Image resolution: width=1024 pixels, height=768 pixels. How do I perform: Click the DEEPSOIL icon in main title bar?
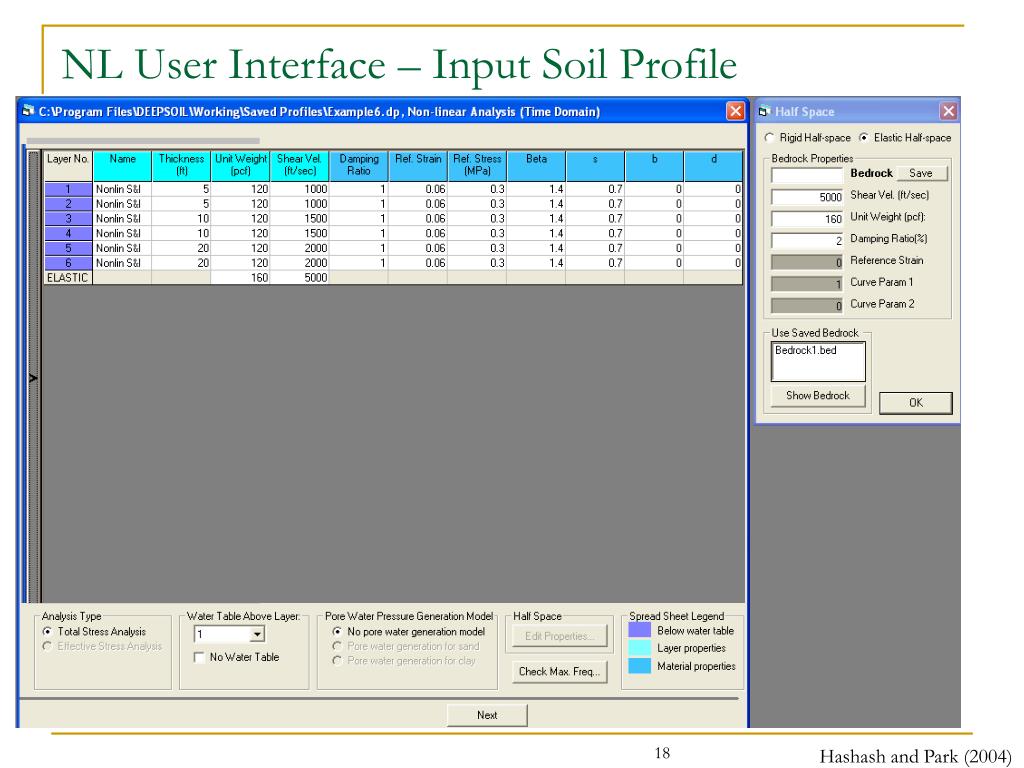(27, 112)
